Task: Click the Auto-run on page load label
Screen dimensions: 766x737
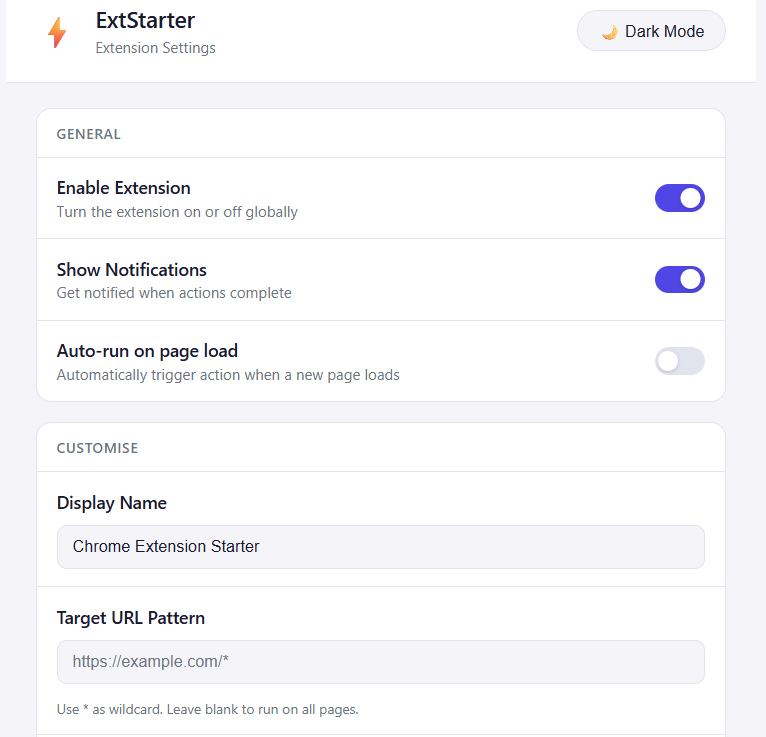Action: pyautogui.click(x=147, y=351)
